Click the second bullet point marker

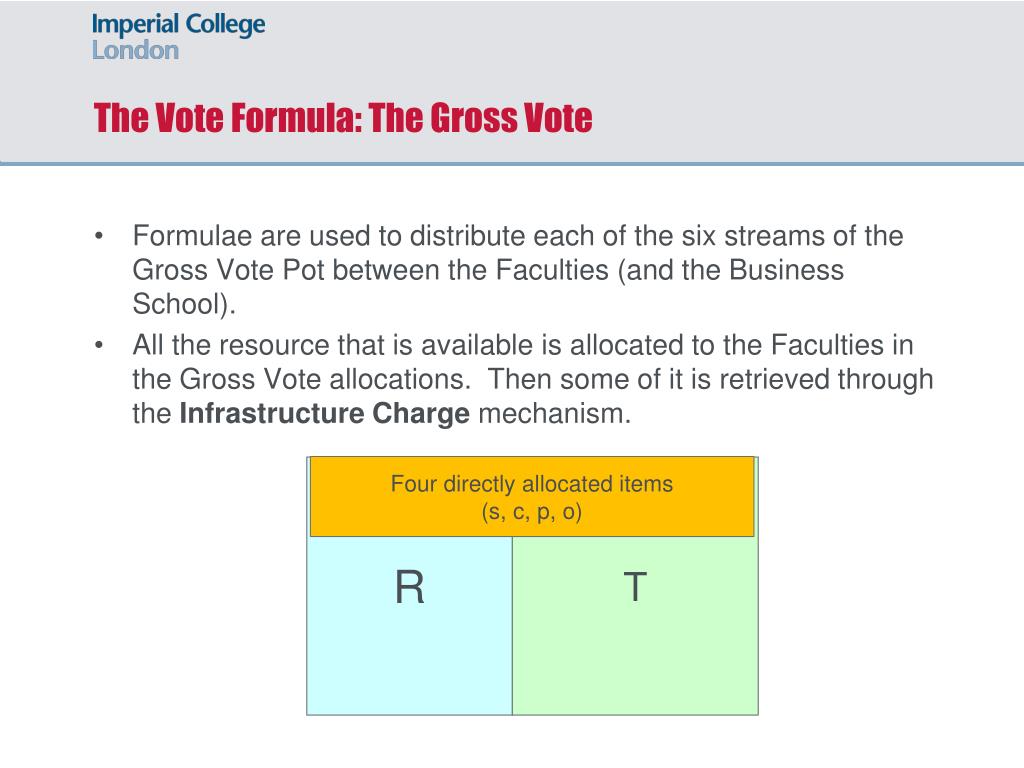coord(99,345)
